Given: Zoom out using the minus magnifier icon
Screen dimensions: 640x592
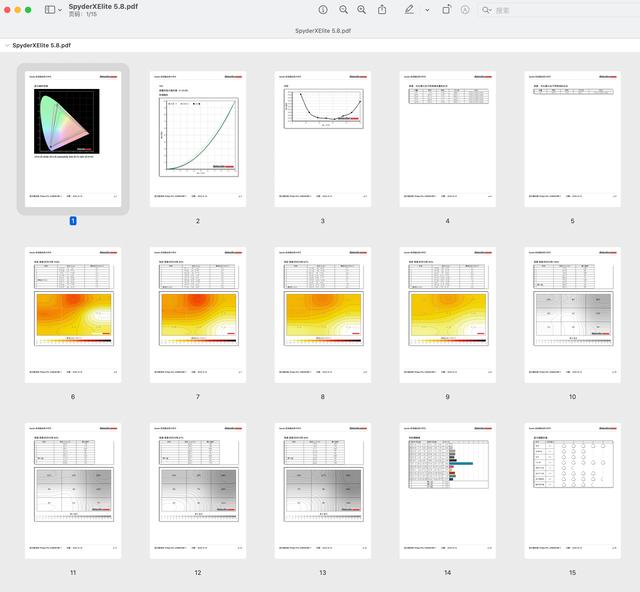Looking at the screenshot, I should (343, 9).
